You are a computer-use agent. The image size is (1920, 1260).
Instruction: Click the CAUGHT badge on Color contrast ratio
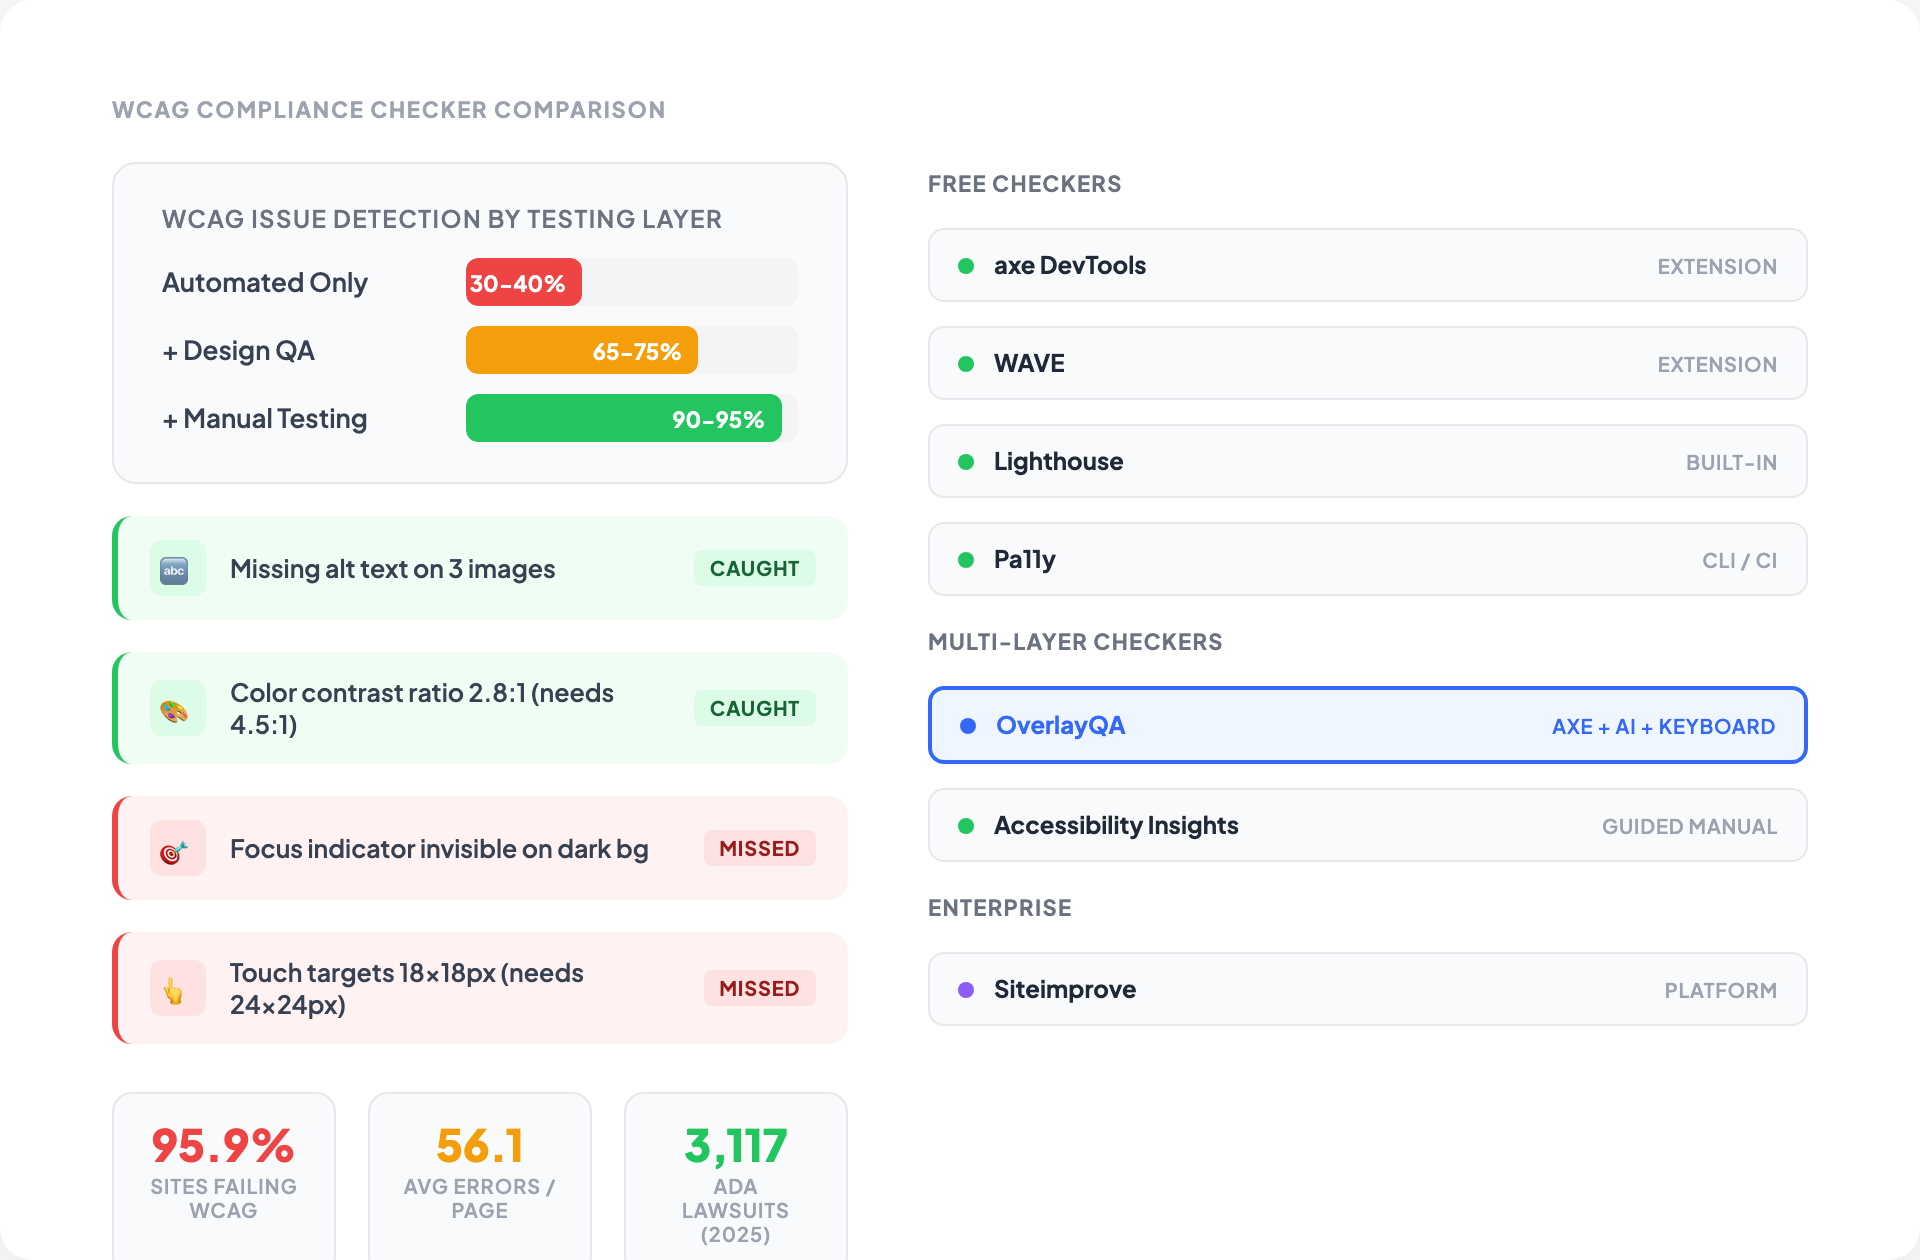tap(755, 709)
